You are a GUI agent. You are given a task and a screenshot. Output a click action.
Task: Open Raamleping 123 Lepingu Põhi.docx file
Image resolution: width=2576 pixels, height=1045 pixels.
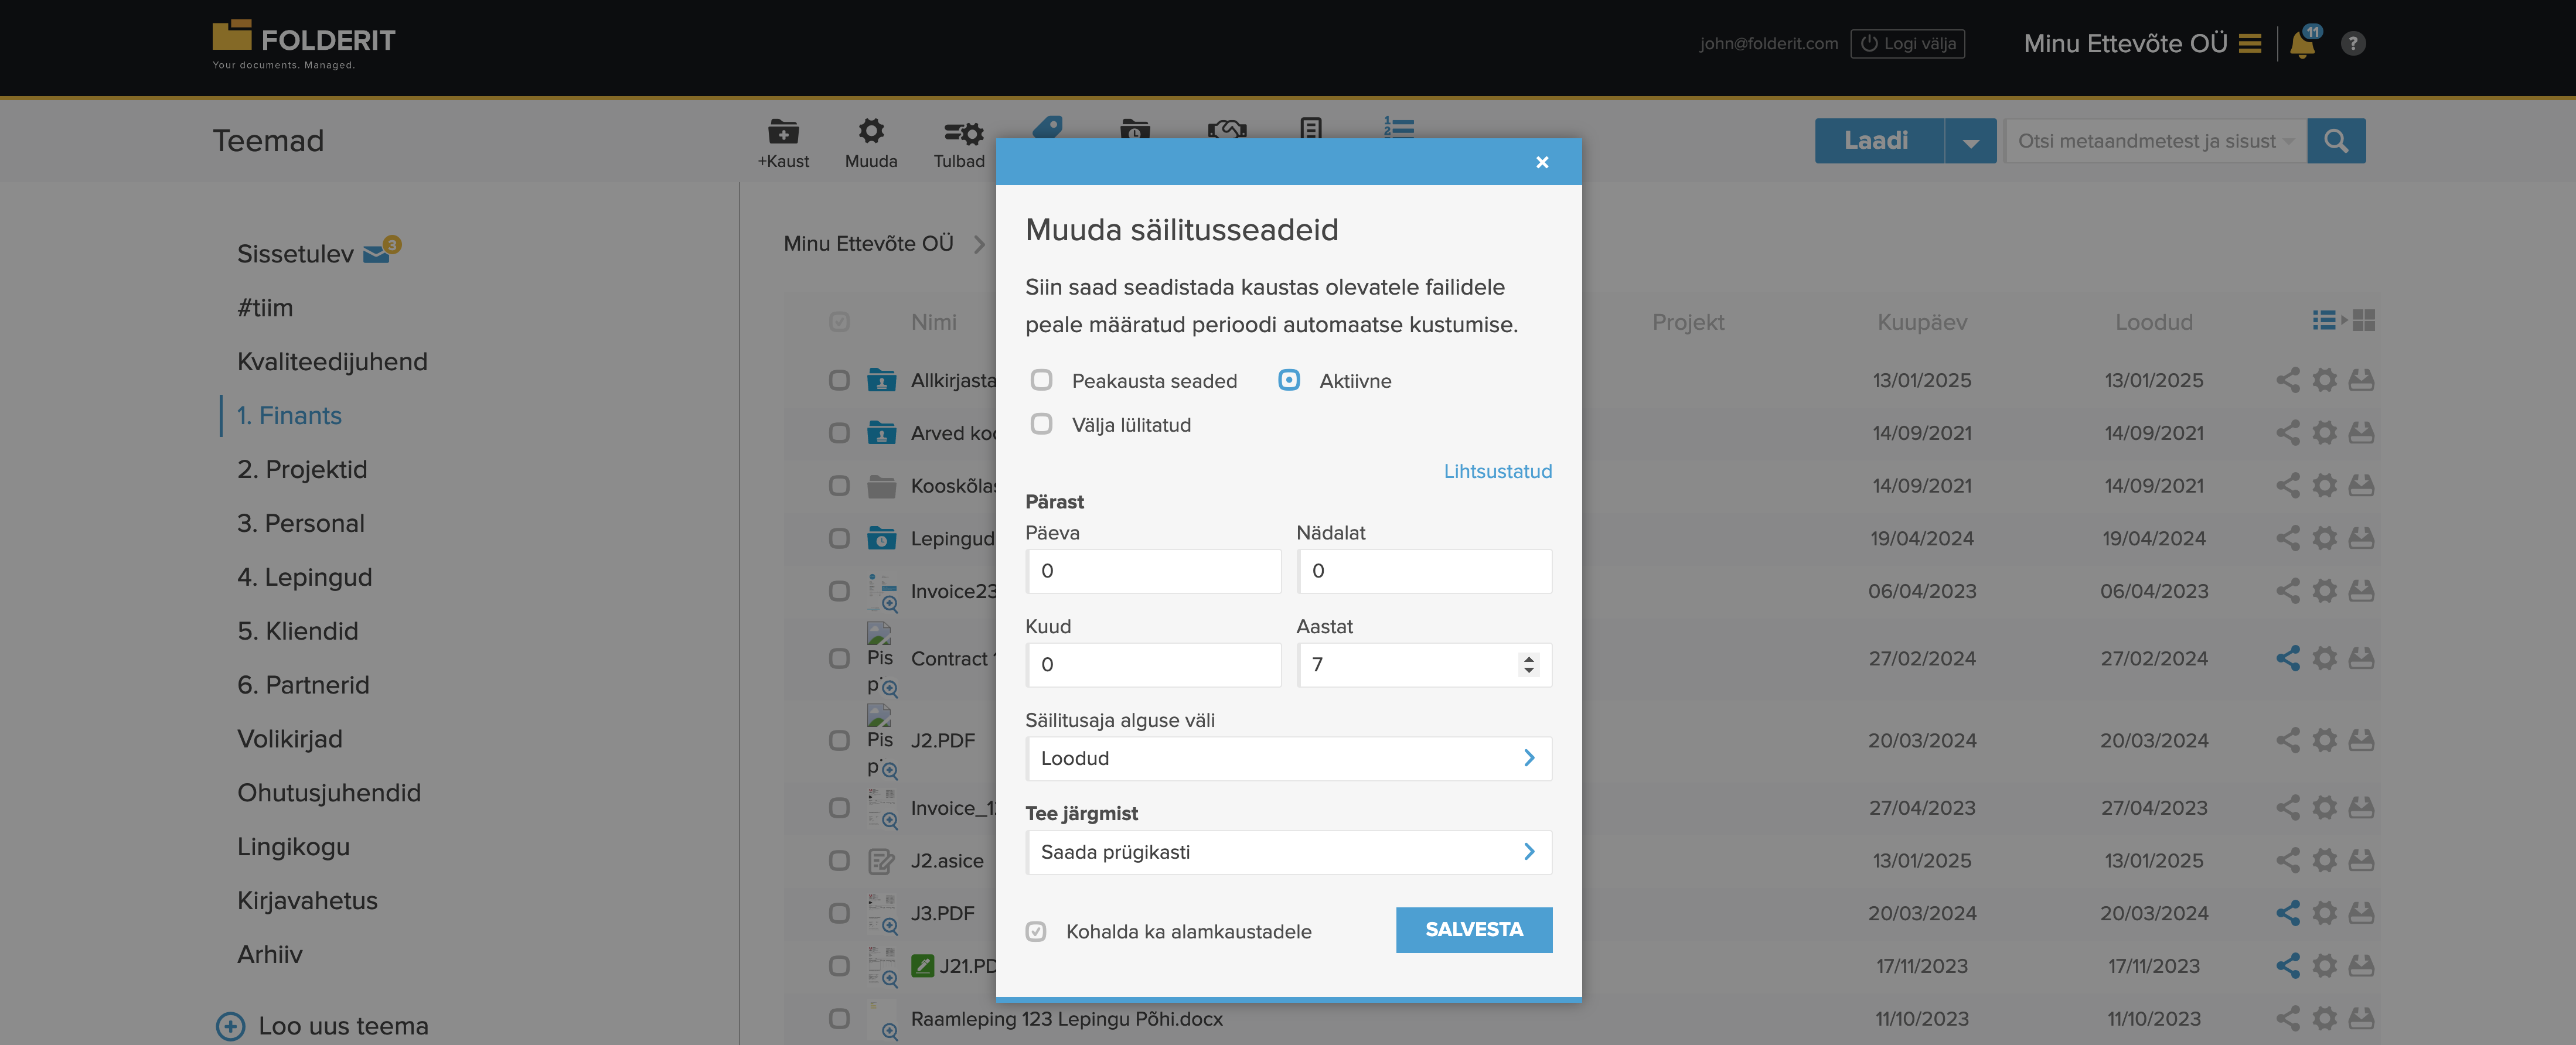[x=1066, y=1019]
